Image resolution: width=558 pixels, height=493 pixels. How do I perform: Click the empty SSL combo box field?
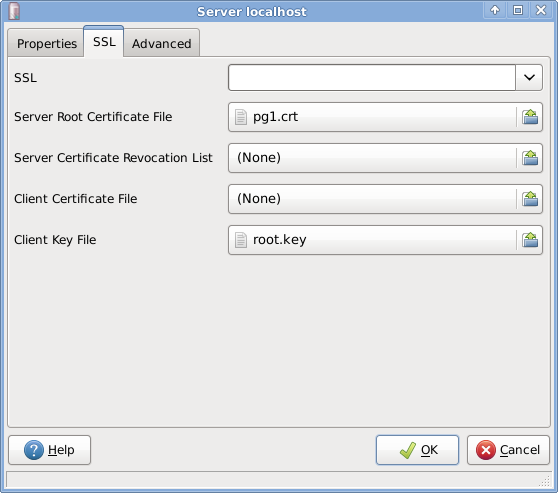(x=372, y=78)
